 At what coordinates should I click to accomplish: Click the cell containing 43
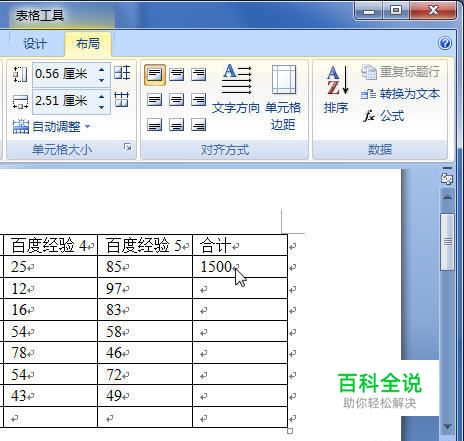pos(50,396)
